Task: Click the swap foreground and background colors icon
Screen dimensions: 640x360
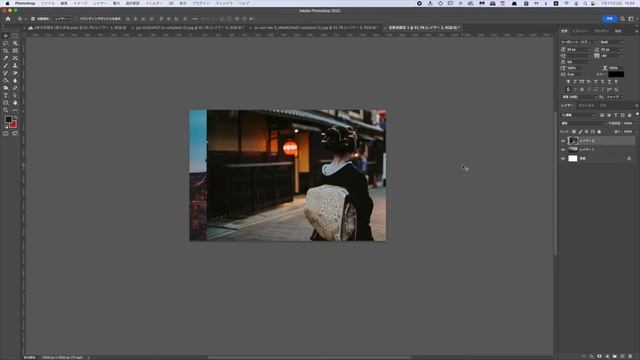Action: point(16,118)
